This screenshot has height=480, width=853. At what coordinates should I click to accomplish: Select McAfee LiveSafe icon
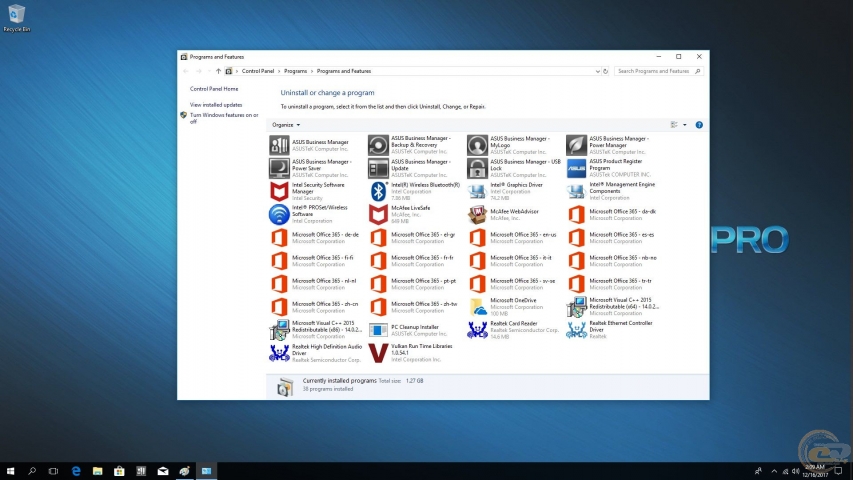point(378,214)
